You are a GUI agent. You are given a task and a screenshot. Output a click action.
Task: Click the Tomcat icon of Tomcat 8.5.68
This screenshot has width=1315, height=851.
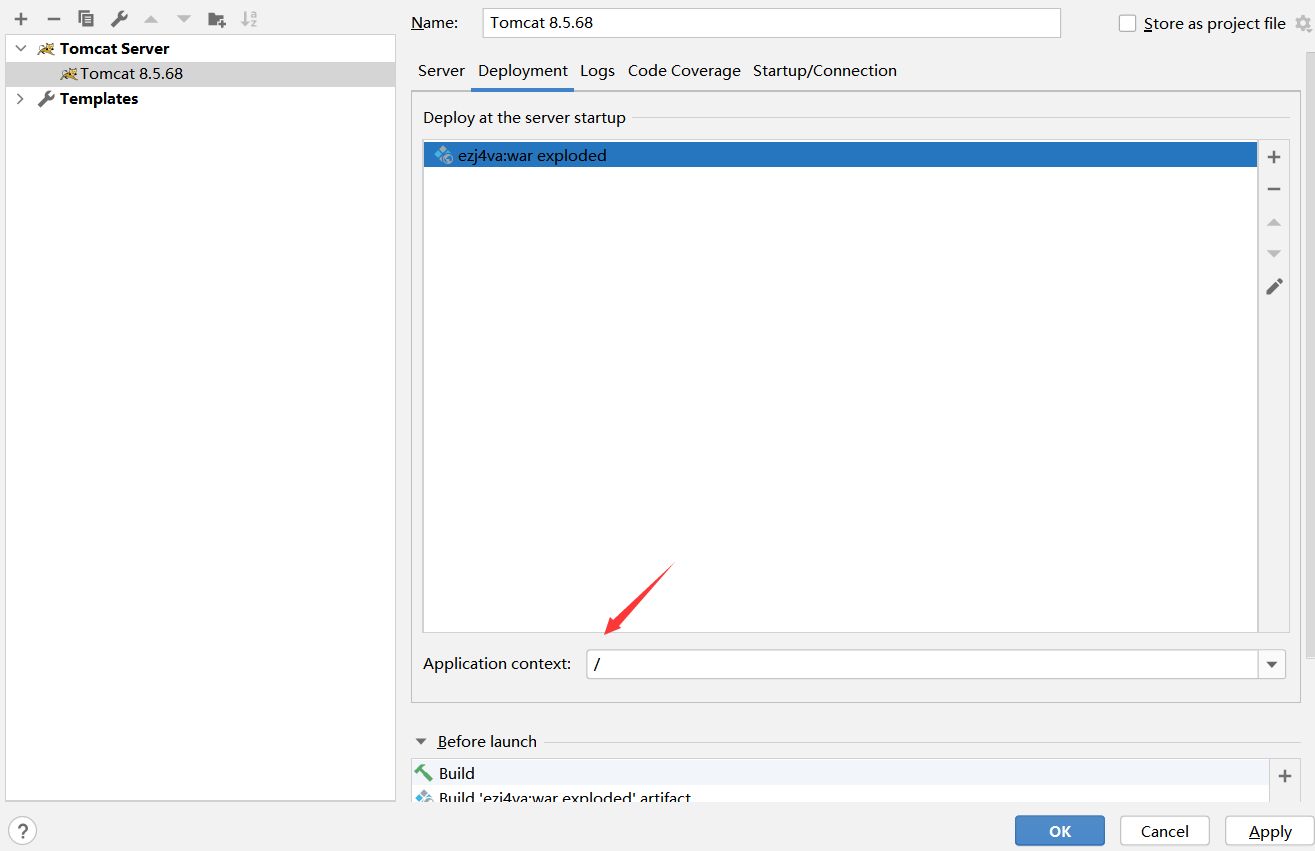pyautogui.click(x=69, y=73)
